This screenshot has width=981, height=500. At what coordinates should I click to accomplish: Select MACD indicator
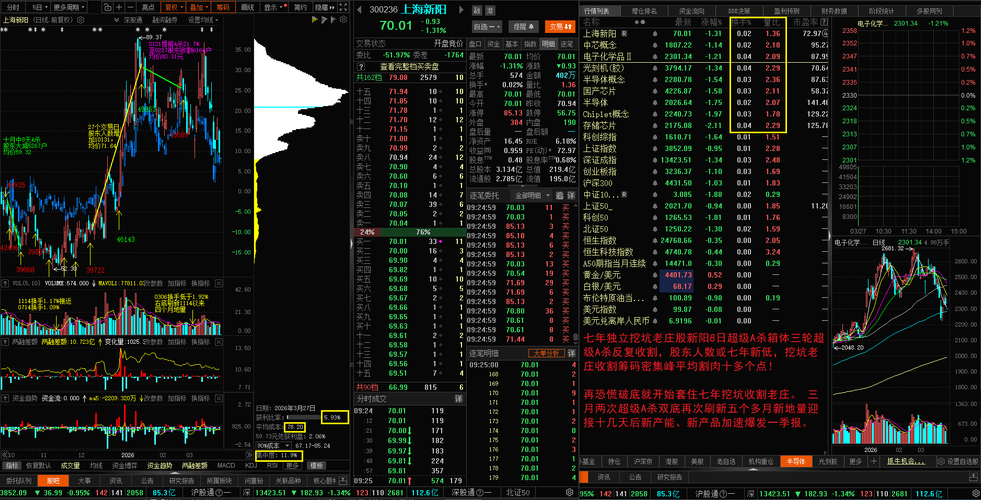[226, 466]
